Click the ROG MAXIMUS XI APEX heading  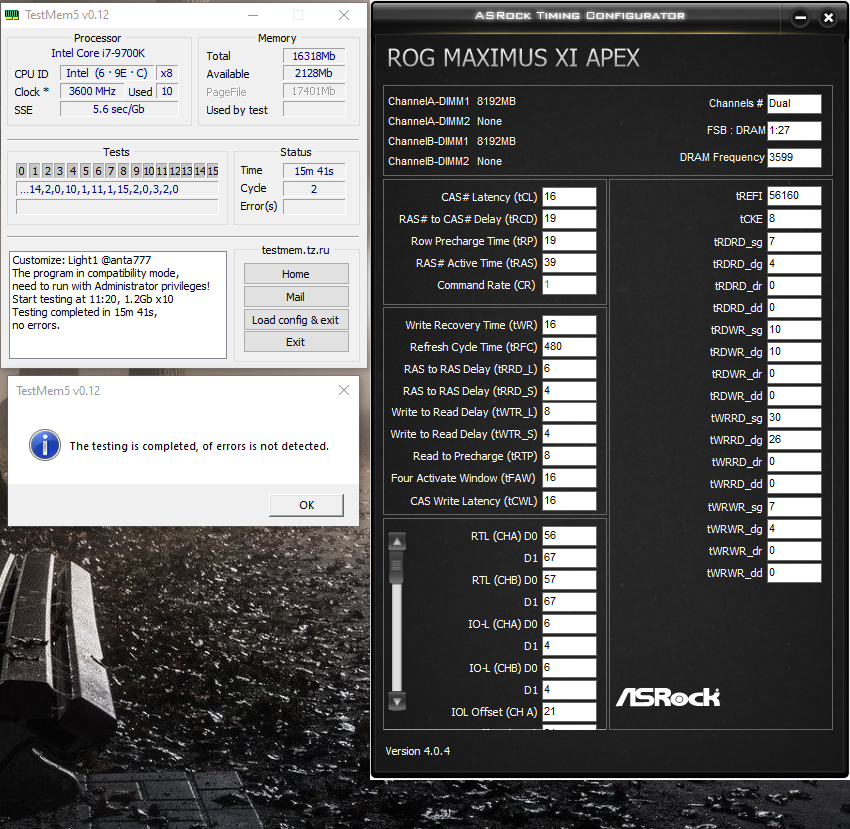coord(513,58)
